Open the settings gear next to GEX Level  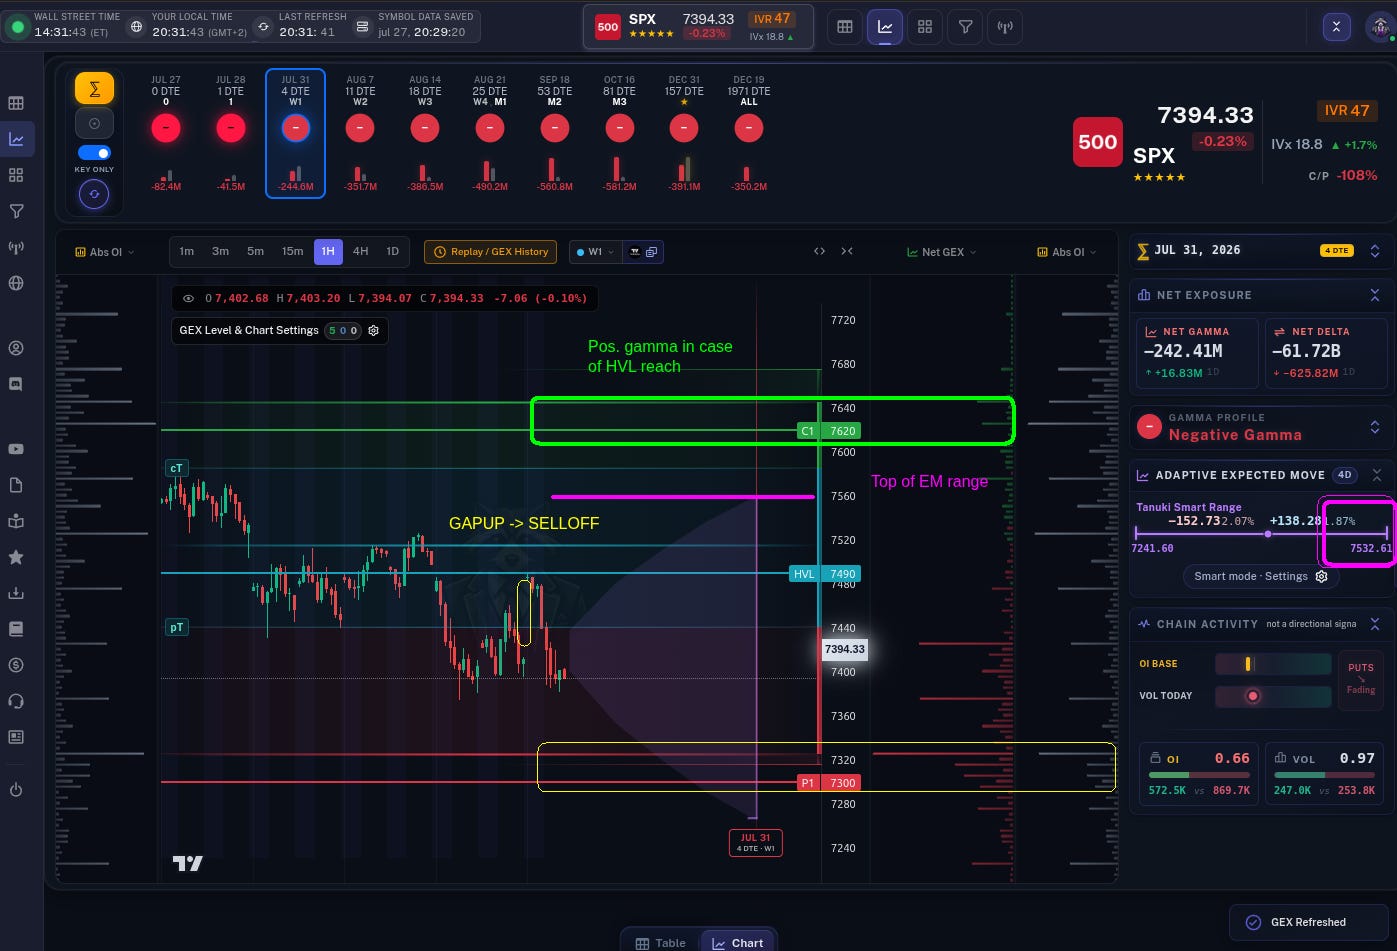pos(374,330)
